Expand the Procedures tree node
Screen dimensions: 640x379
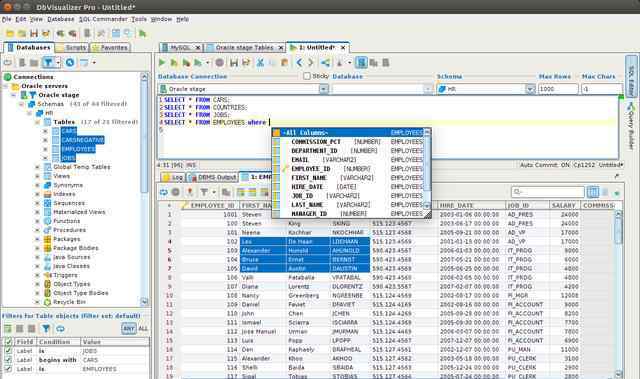(38, 230)
